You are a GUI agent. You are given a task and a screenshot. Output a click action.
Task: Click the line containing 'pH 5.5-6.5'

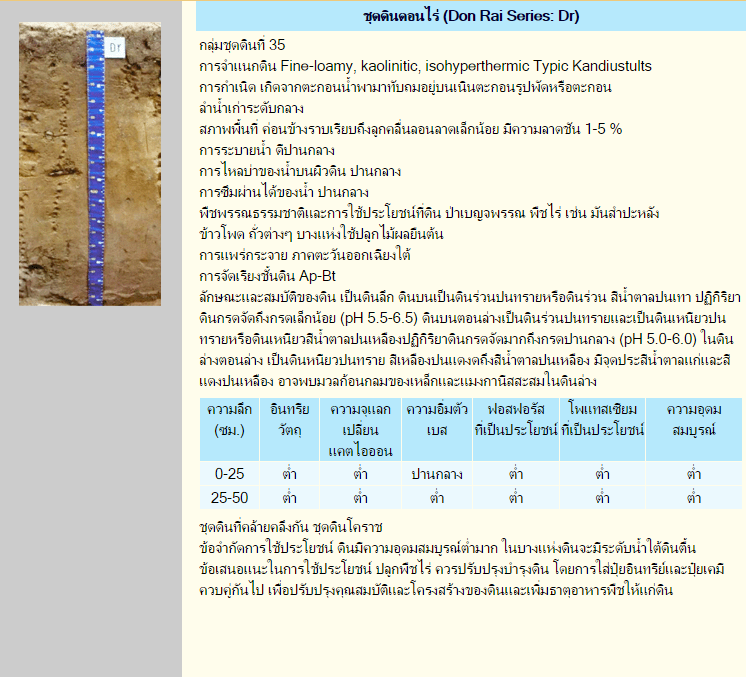click(x=462, y=318)
